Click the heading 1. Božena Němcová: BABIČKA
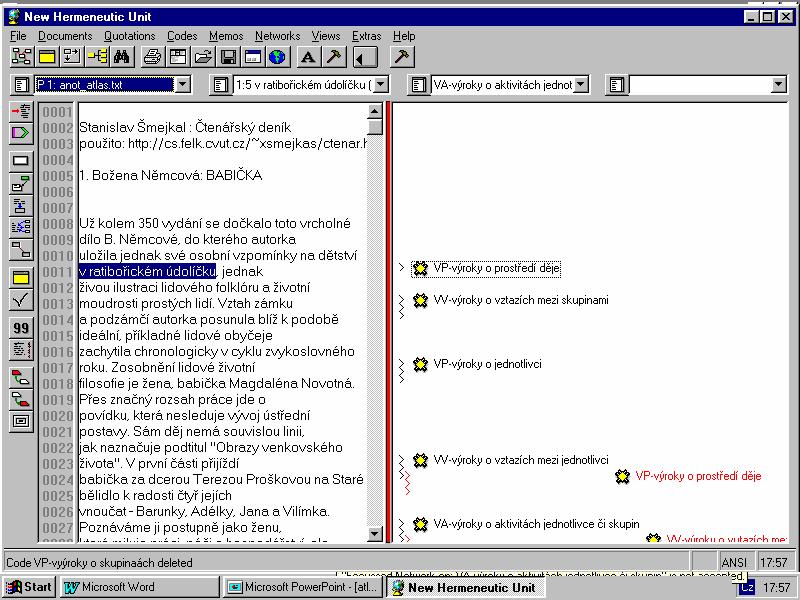800x600 pixels. (170, 176)
